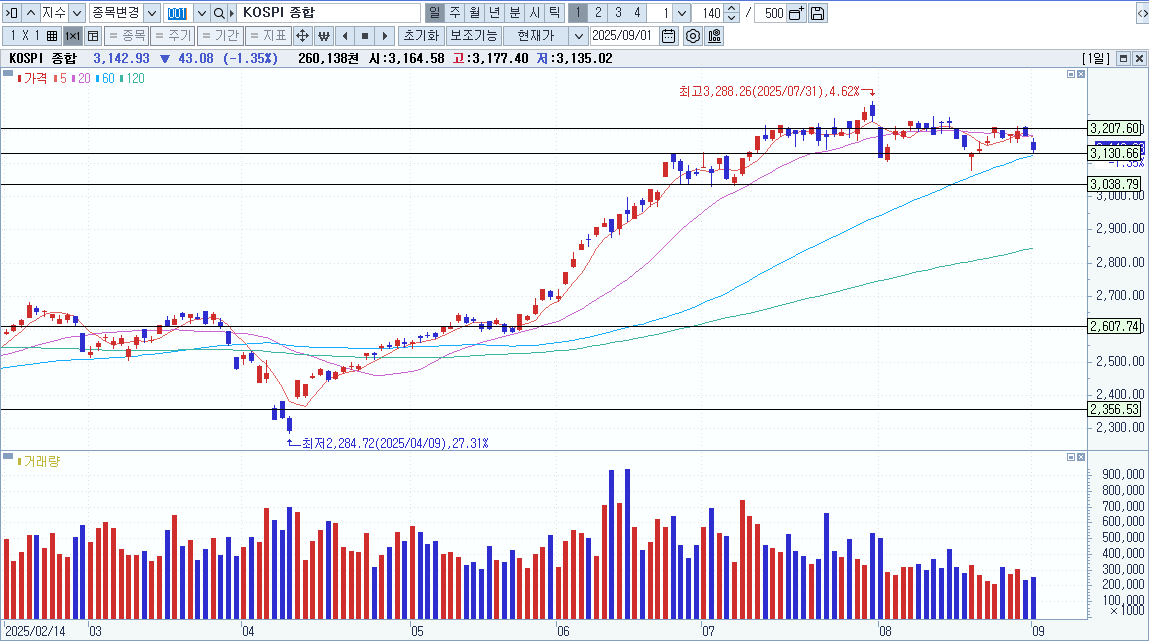
Task: Click the four-way move arrows icon
Action: 302,35
